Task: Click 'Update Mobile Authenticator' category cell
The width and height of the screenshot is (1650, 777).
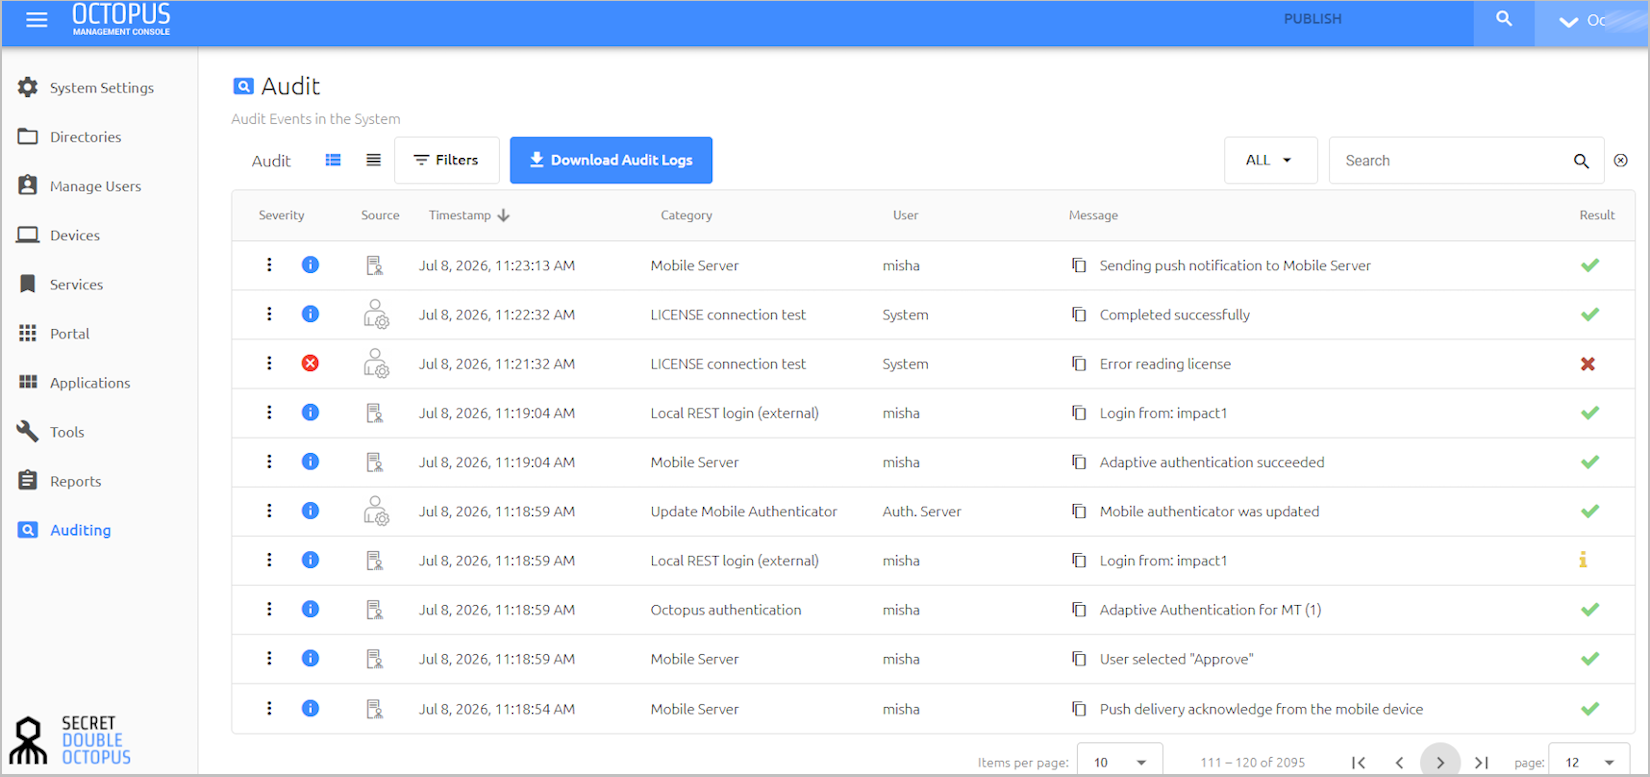Action: [744, 511]
